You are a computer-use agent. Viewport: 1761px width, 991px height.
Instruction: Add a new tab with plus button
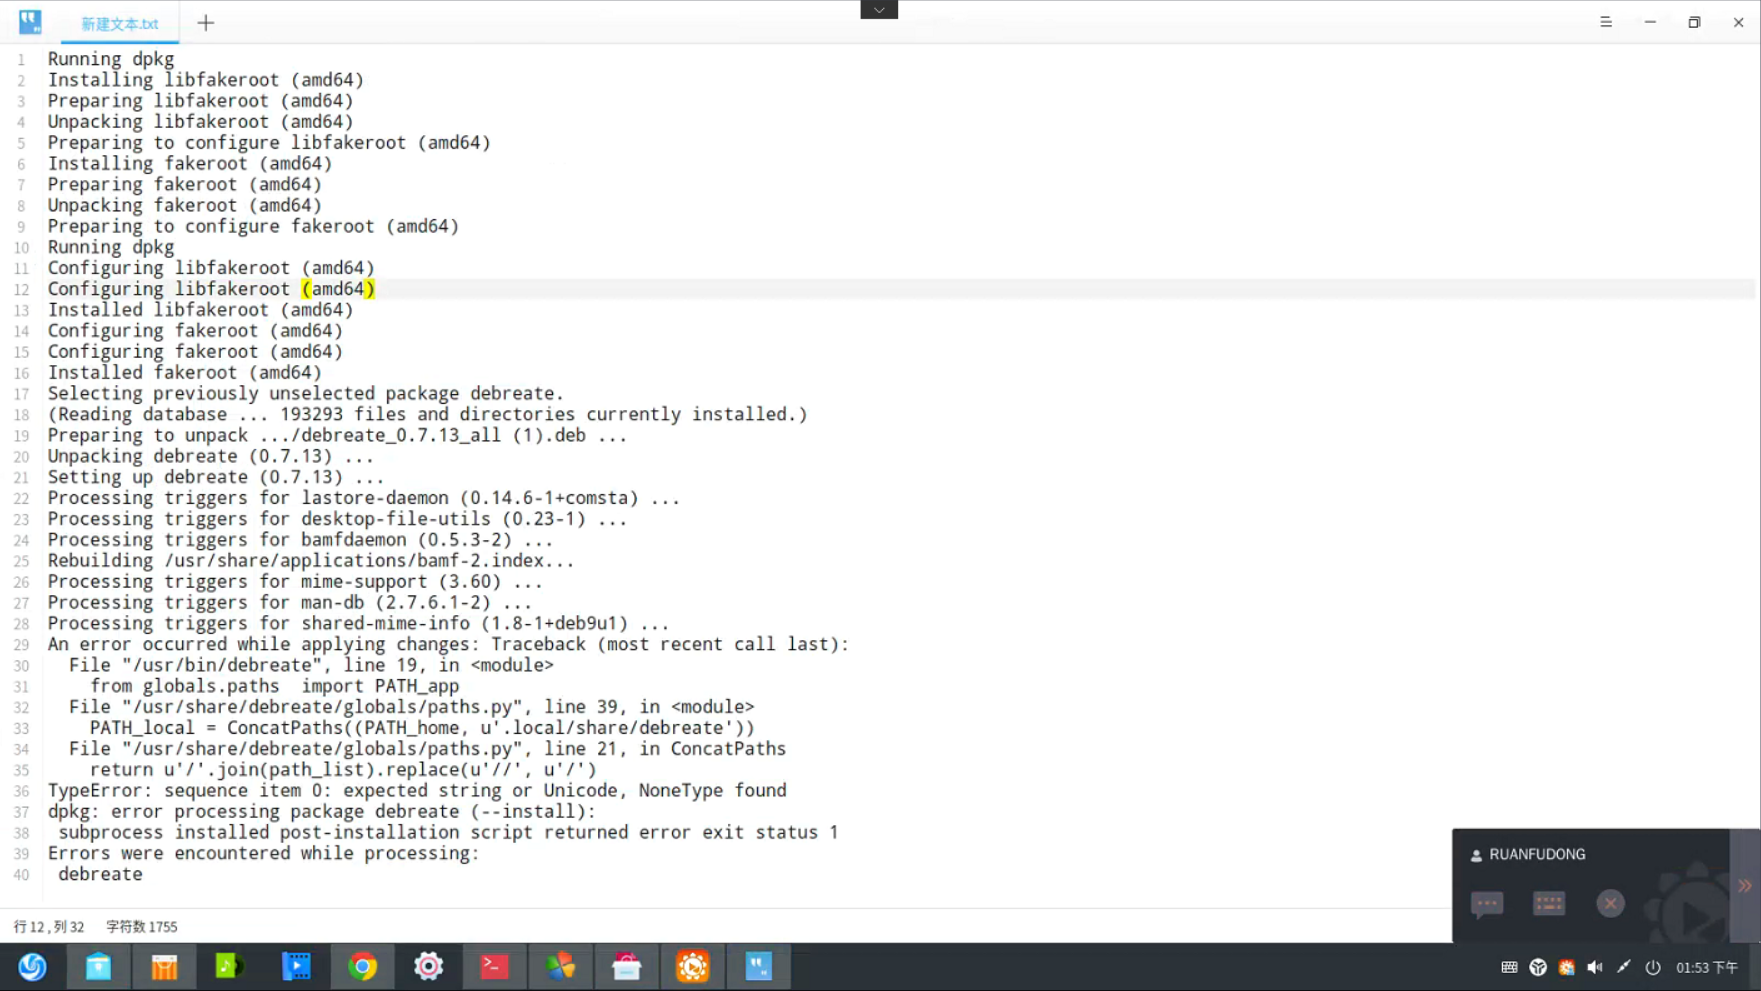coord(205,23)
